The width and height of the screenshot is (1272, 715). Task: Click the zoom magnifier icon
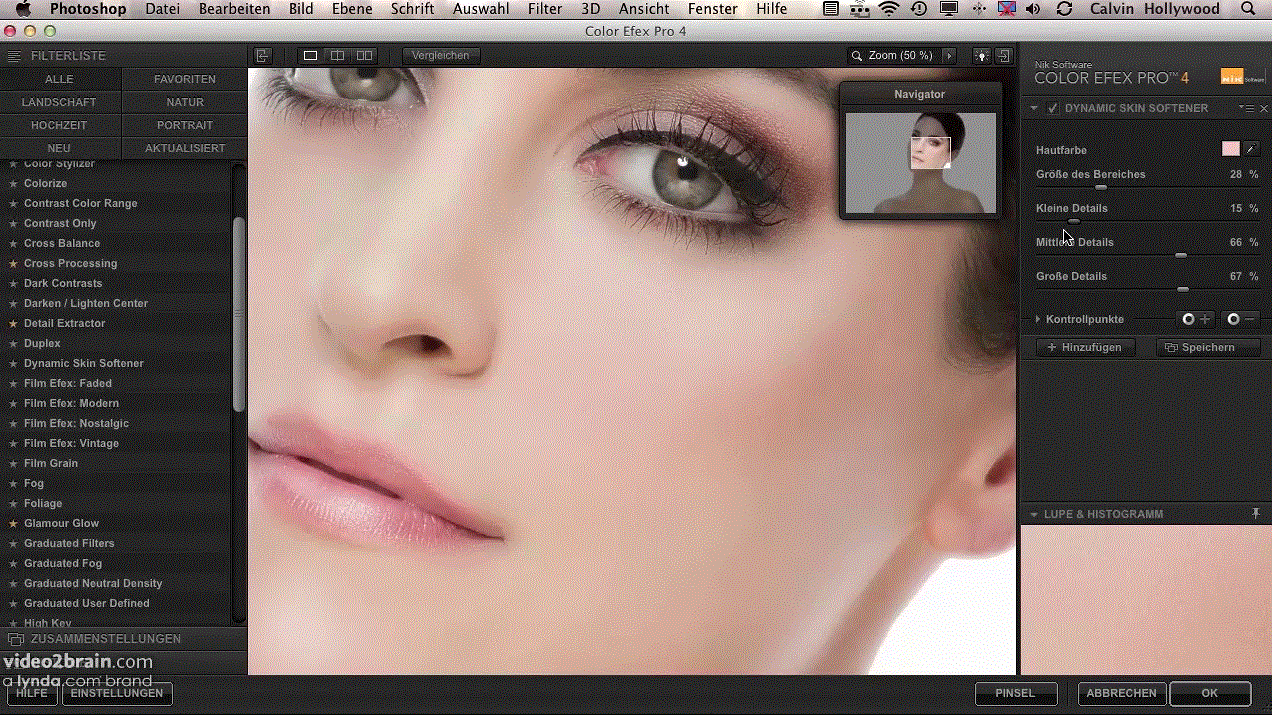click(x=857, y=56)
